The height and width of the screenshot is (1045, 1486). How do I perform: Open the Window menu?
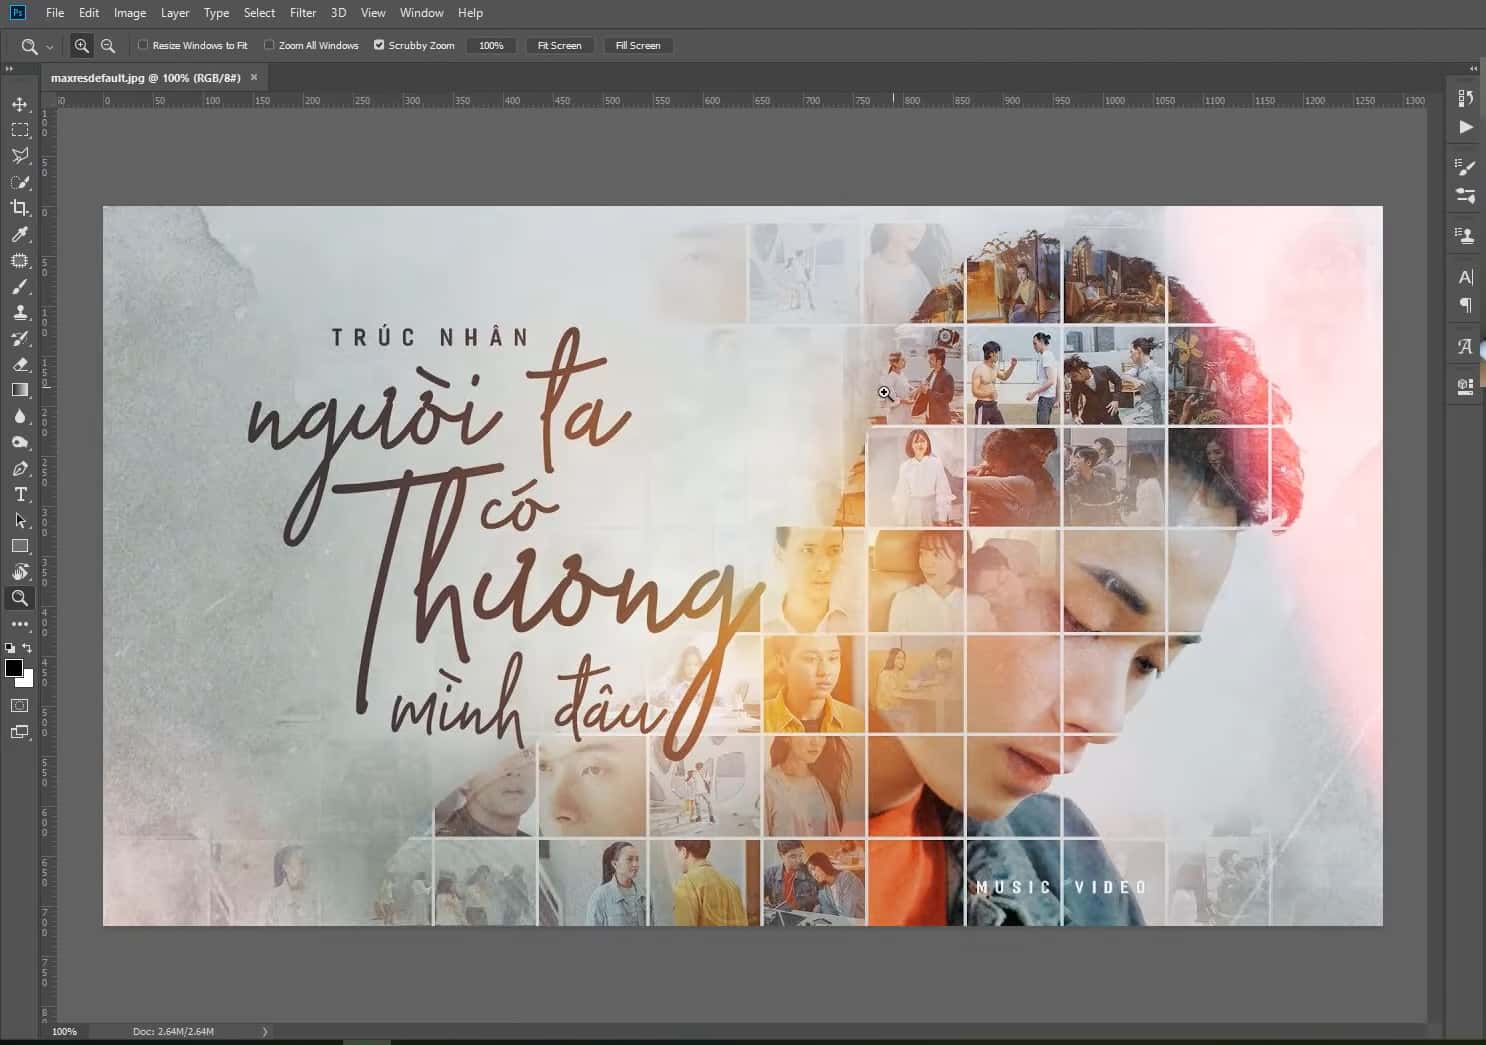(x=422, y=13)
